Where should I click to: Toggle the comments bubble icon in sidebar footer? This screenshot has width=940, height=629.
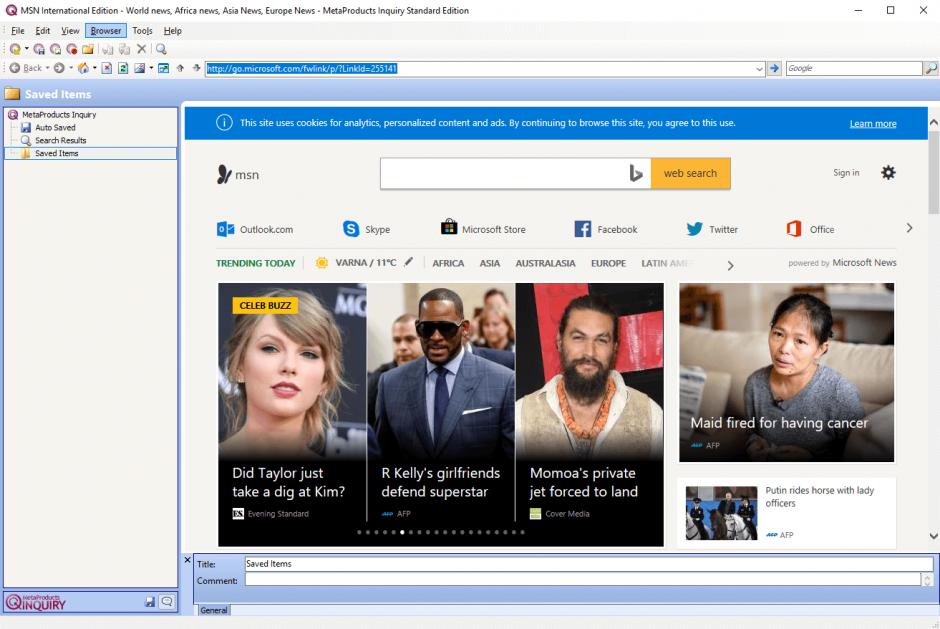pos(167,601)
